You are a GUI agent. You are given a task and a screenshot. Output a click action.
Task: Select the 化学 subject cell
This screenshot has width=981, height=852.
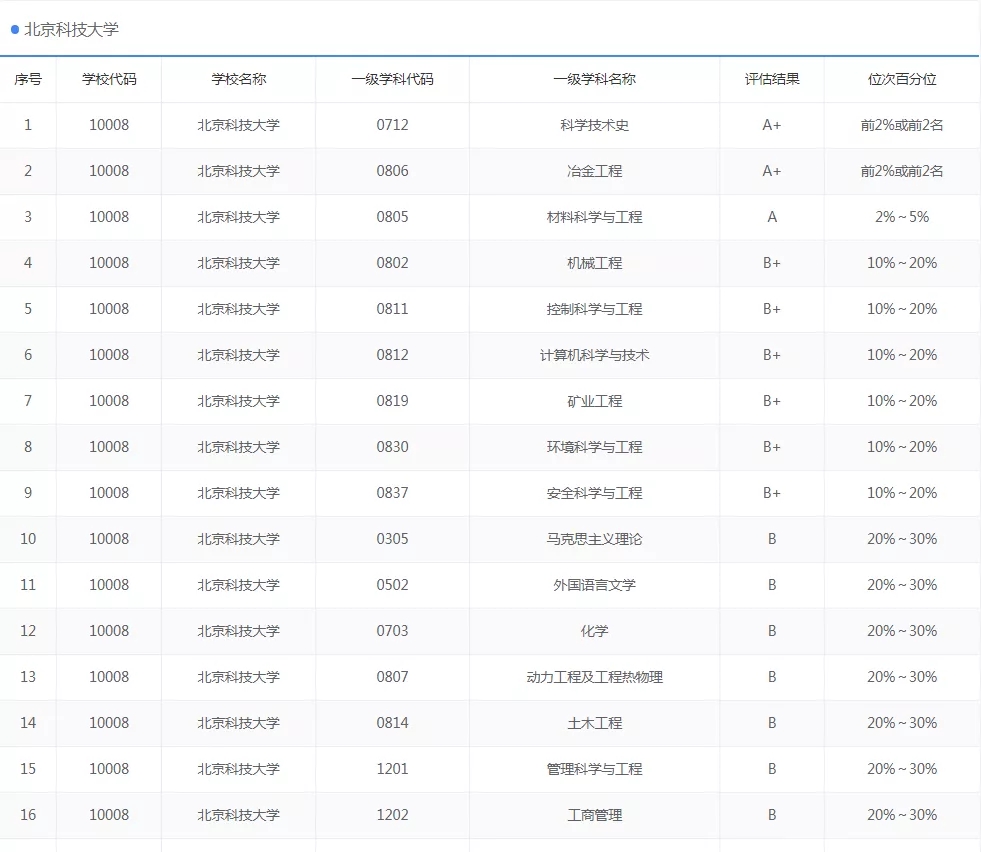[x=594, y=631]
